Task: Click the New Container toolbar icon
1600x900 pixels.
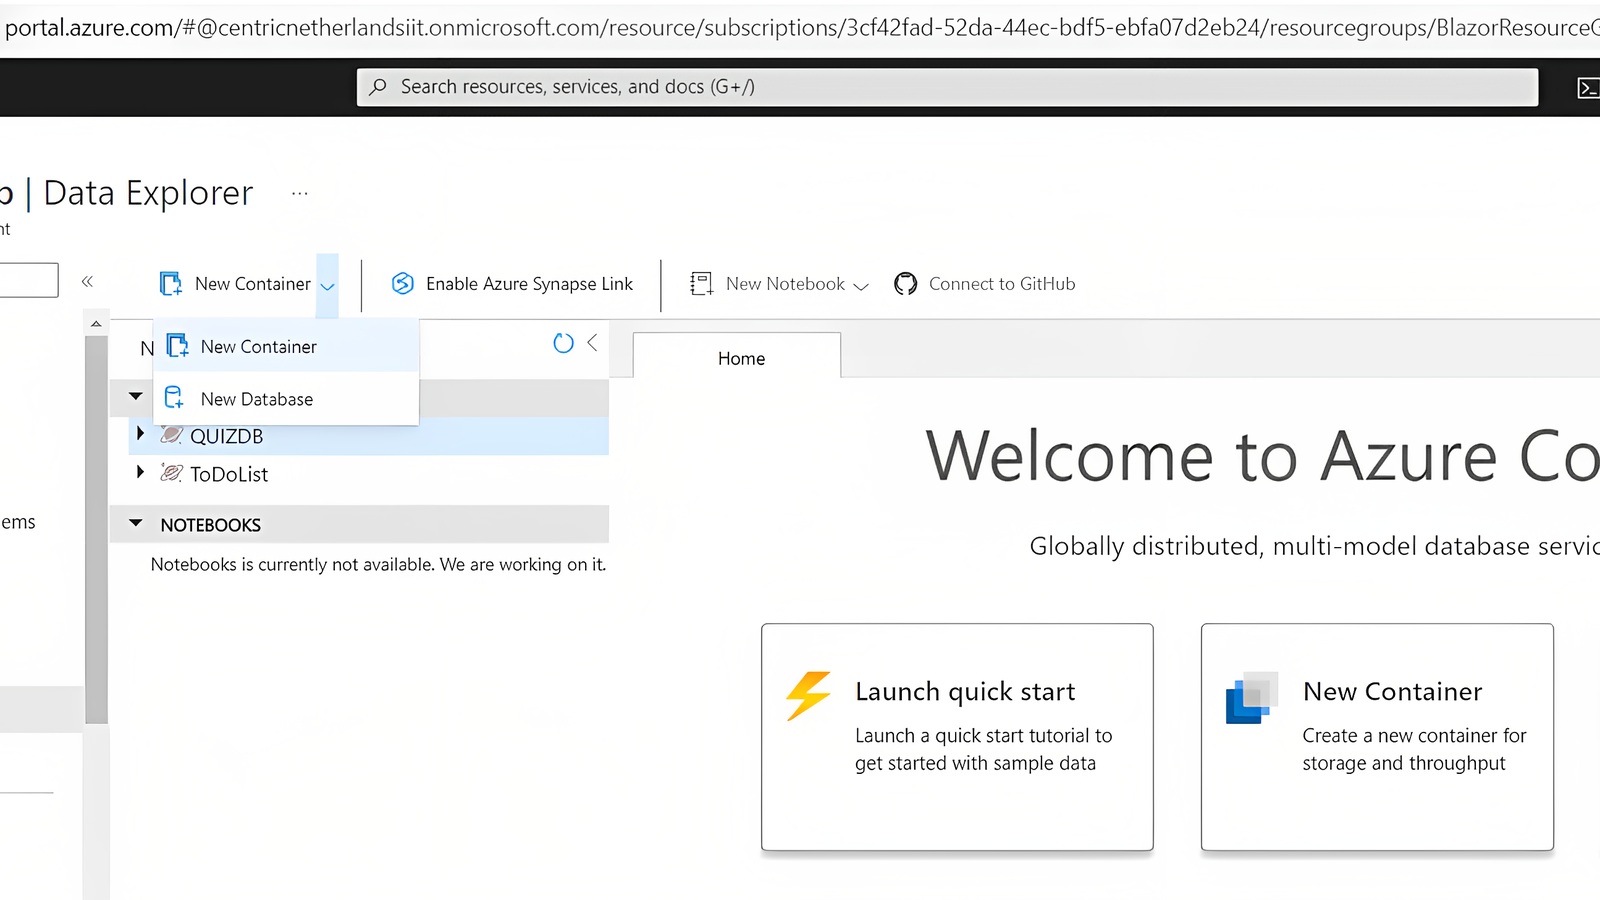Action: tap(171, 284)
